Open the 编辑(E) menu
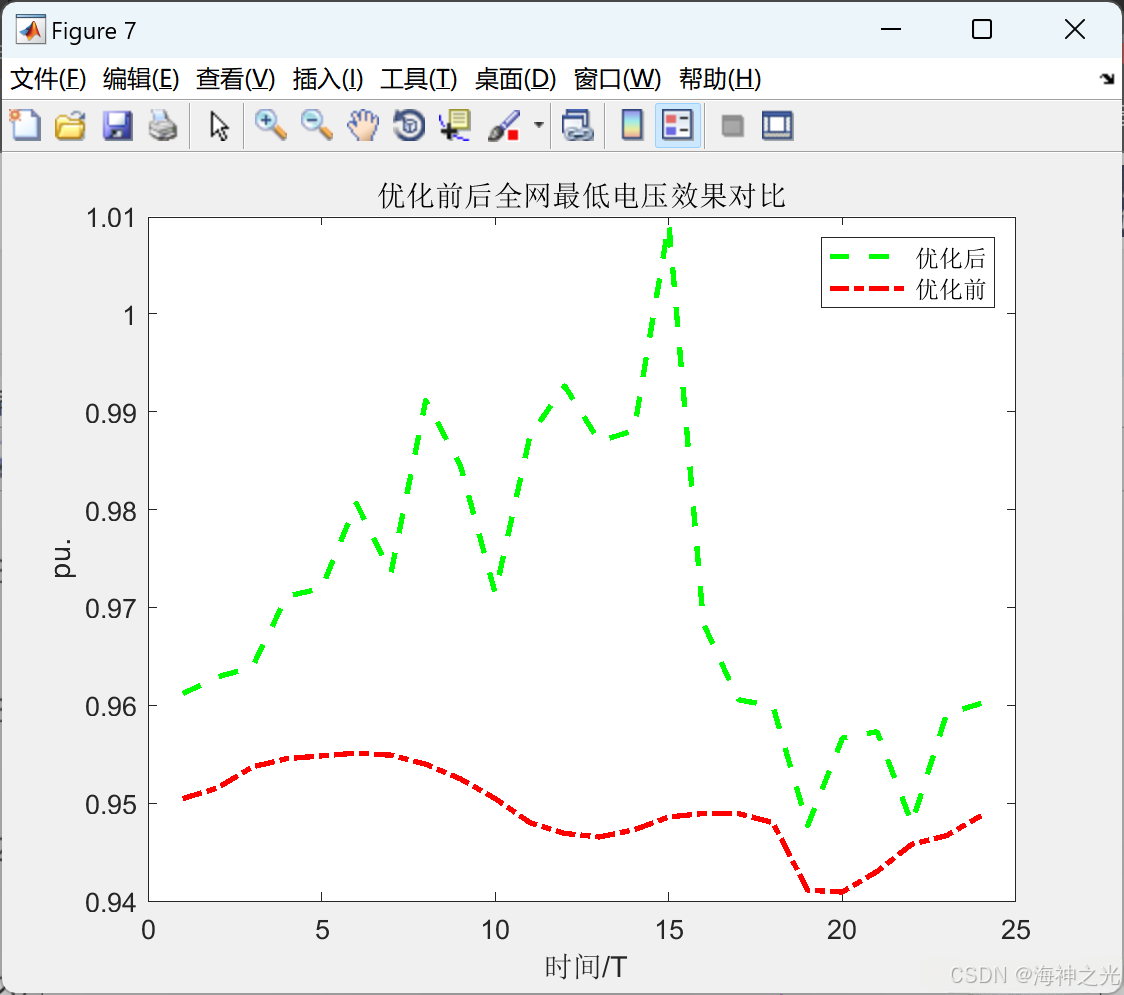The height and width of the screenshot is (995, 1124). [140, 79]
